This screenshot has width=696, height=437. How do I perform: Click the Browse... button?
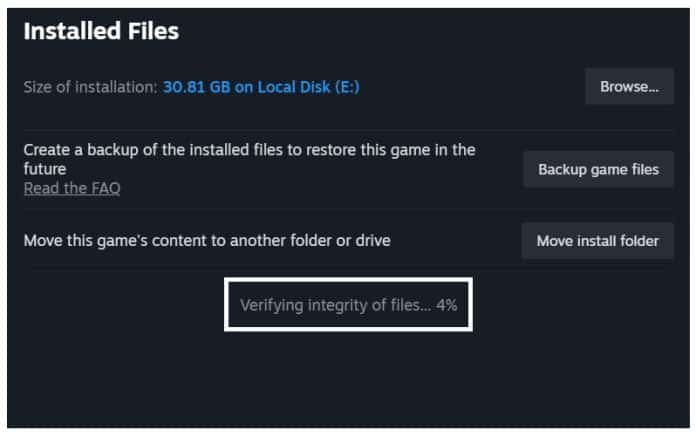coord(629,87)
